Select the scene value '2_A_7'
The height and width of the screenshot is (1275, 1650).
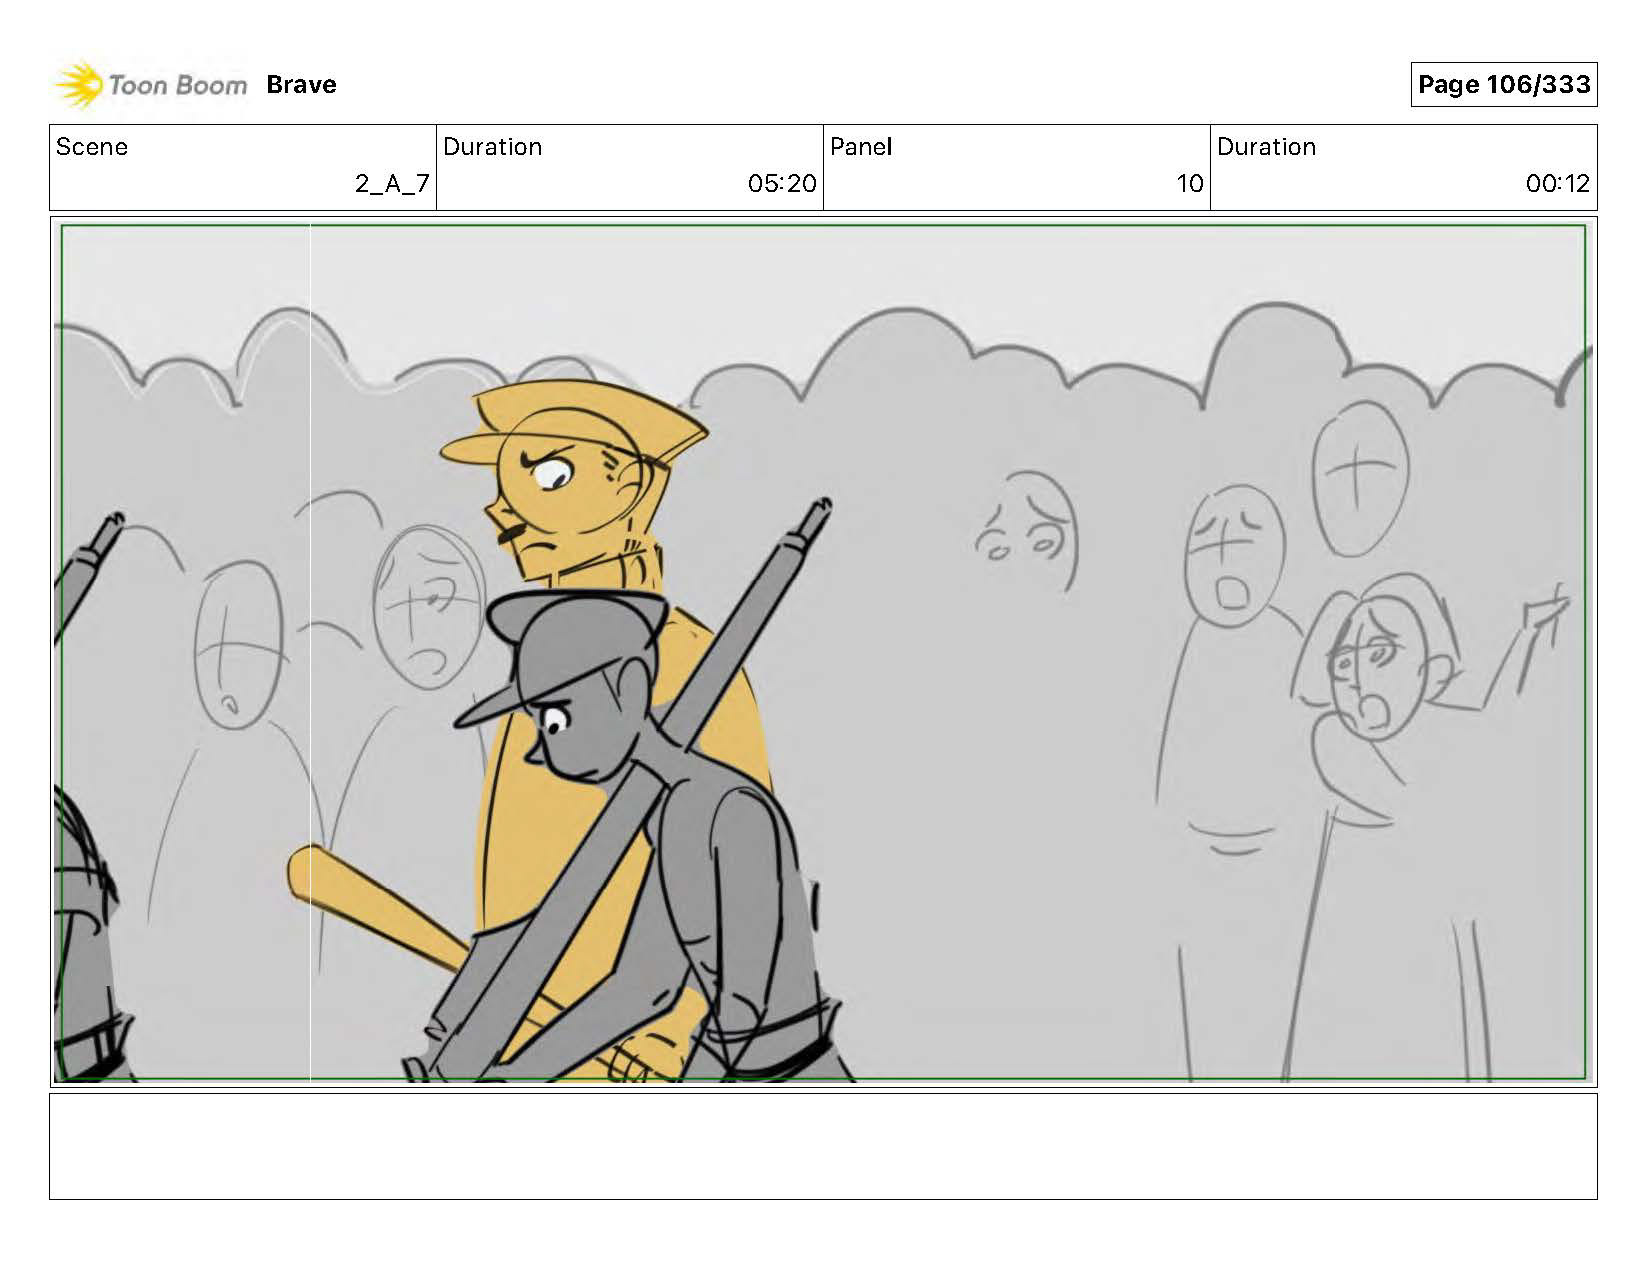pos(392,184)
